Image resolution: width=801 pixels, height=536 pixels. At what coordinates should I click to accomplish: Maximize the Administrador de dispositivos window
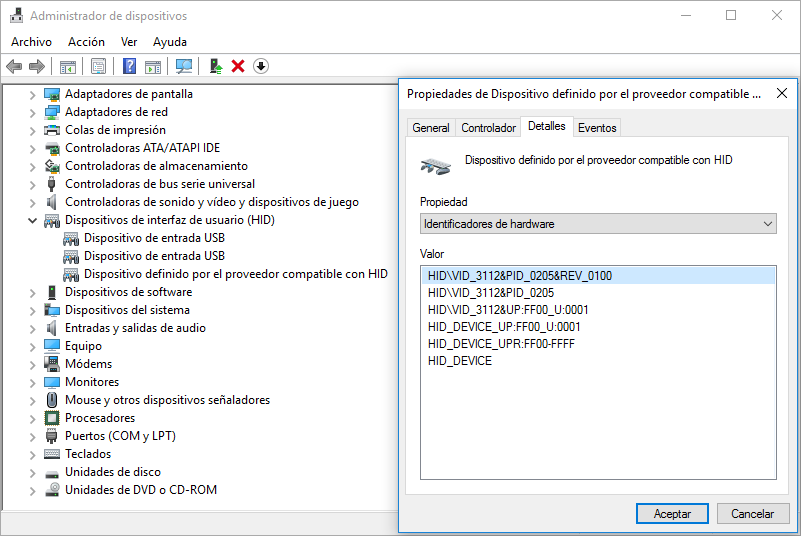[x=731, y=15]
